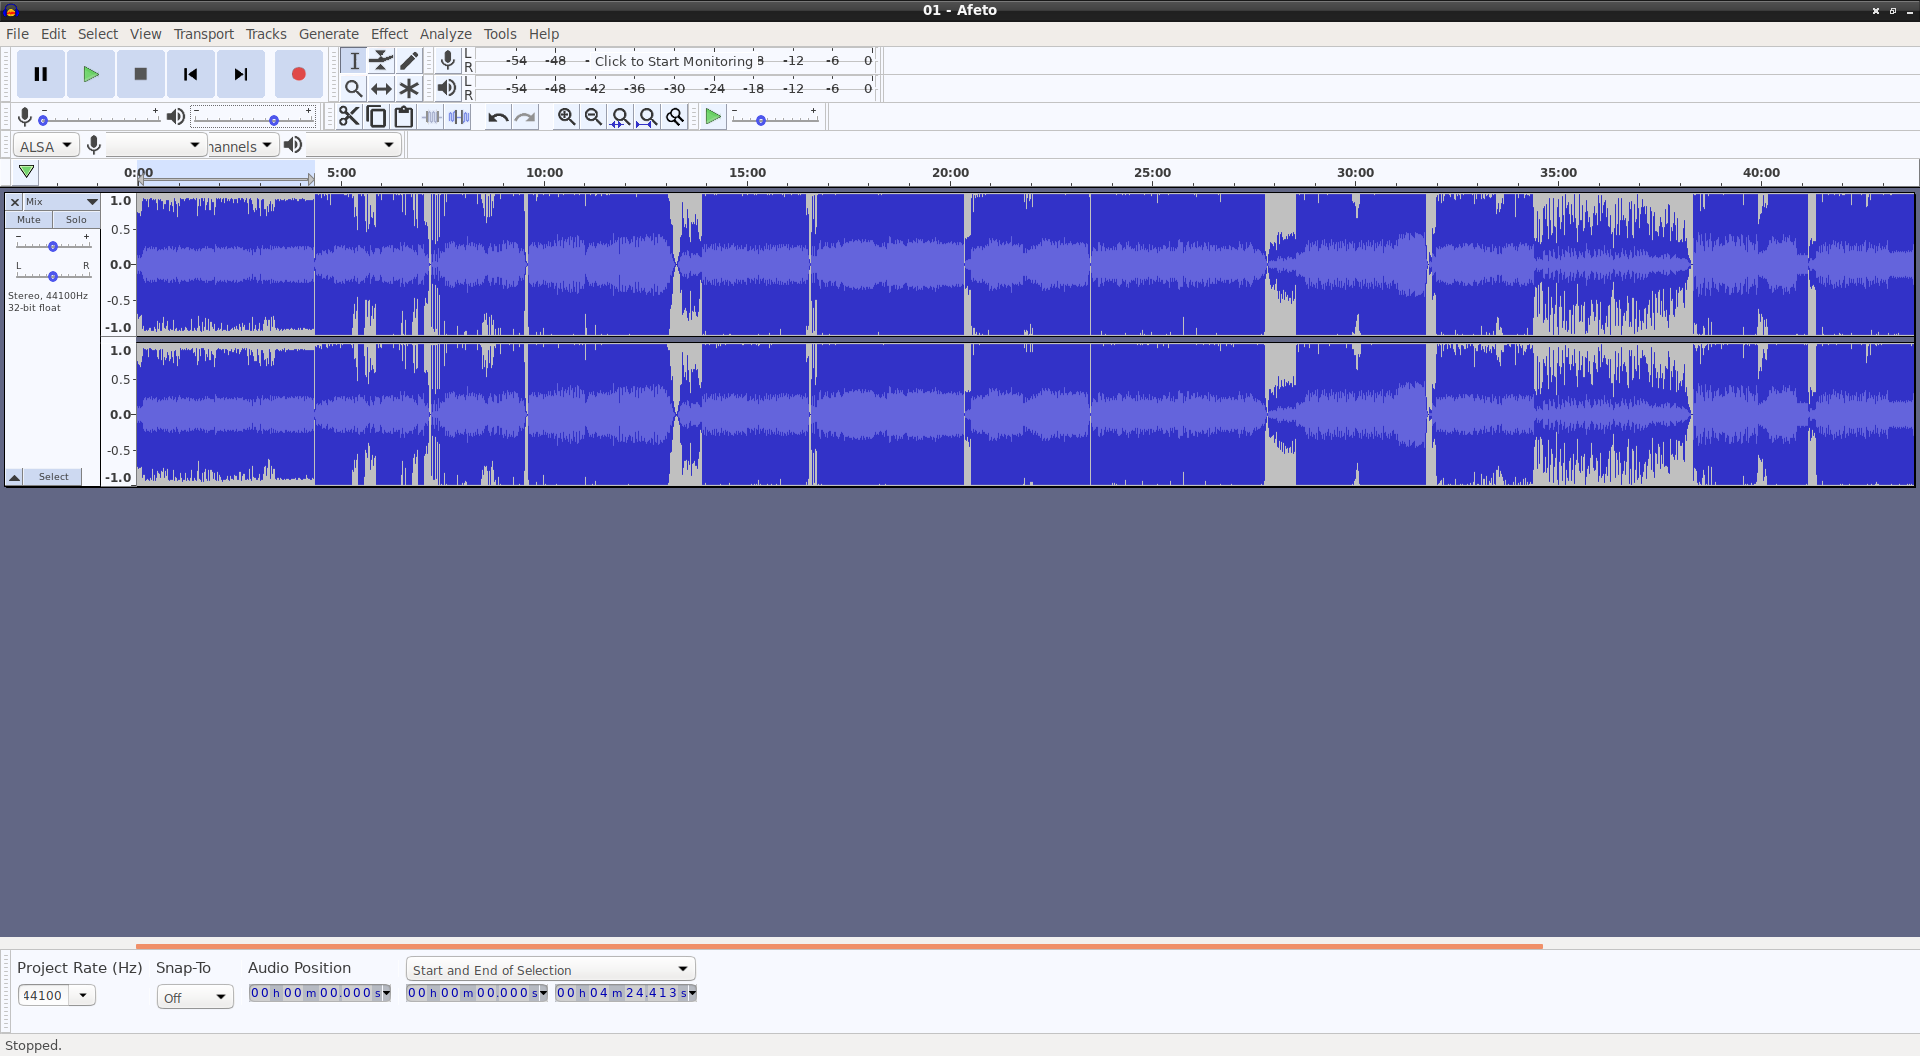Screen dimensions: 1920x1056
Task: Select the Multi-Tool (asterisk)
Action: click(409, 88)
